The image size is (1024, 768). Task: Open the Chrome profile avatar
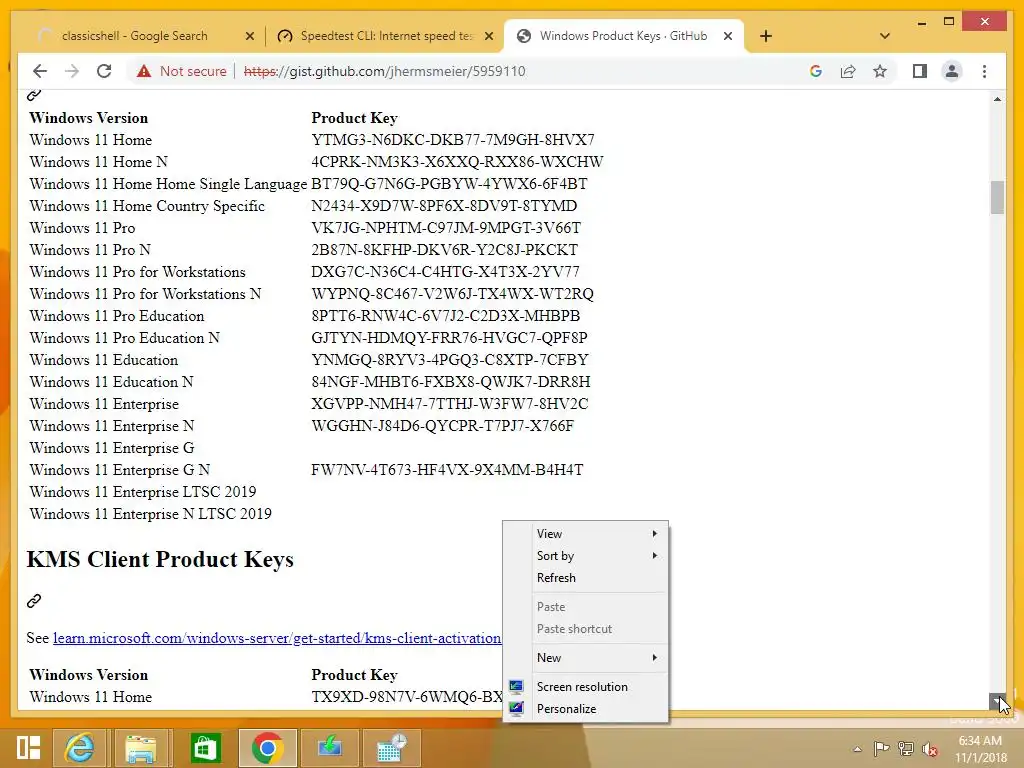click(x=952, y=71)
